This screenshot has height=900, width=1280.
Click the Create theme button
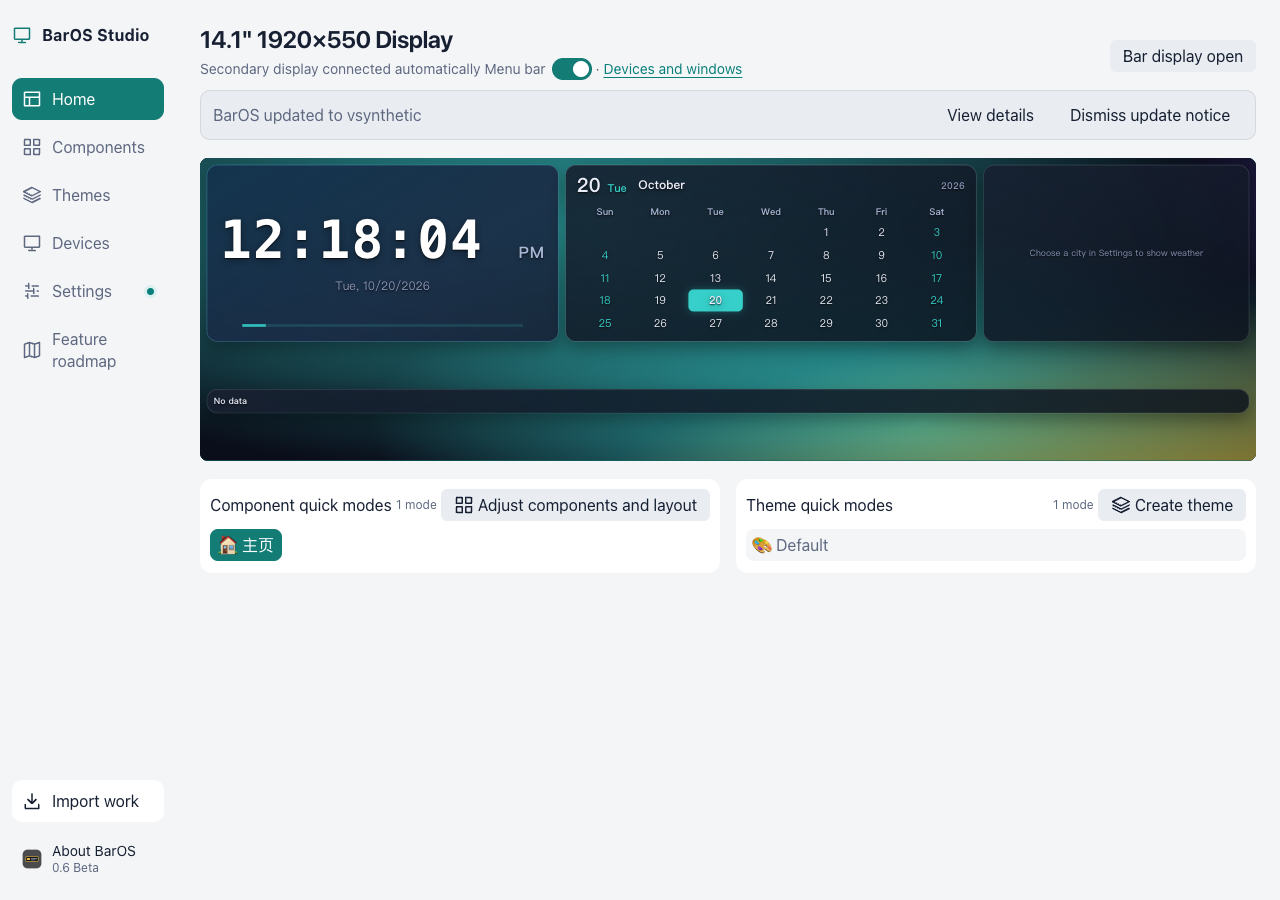click(x=1172, y=505)
